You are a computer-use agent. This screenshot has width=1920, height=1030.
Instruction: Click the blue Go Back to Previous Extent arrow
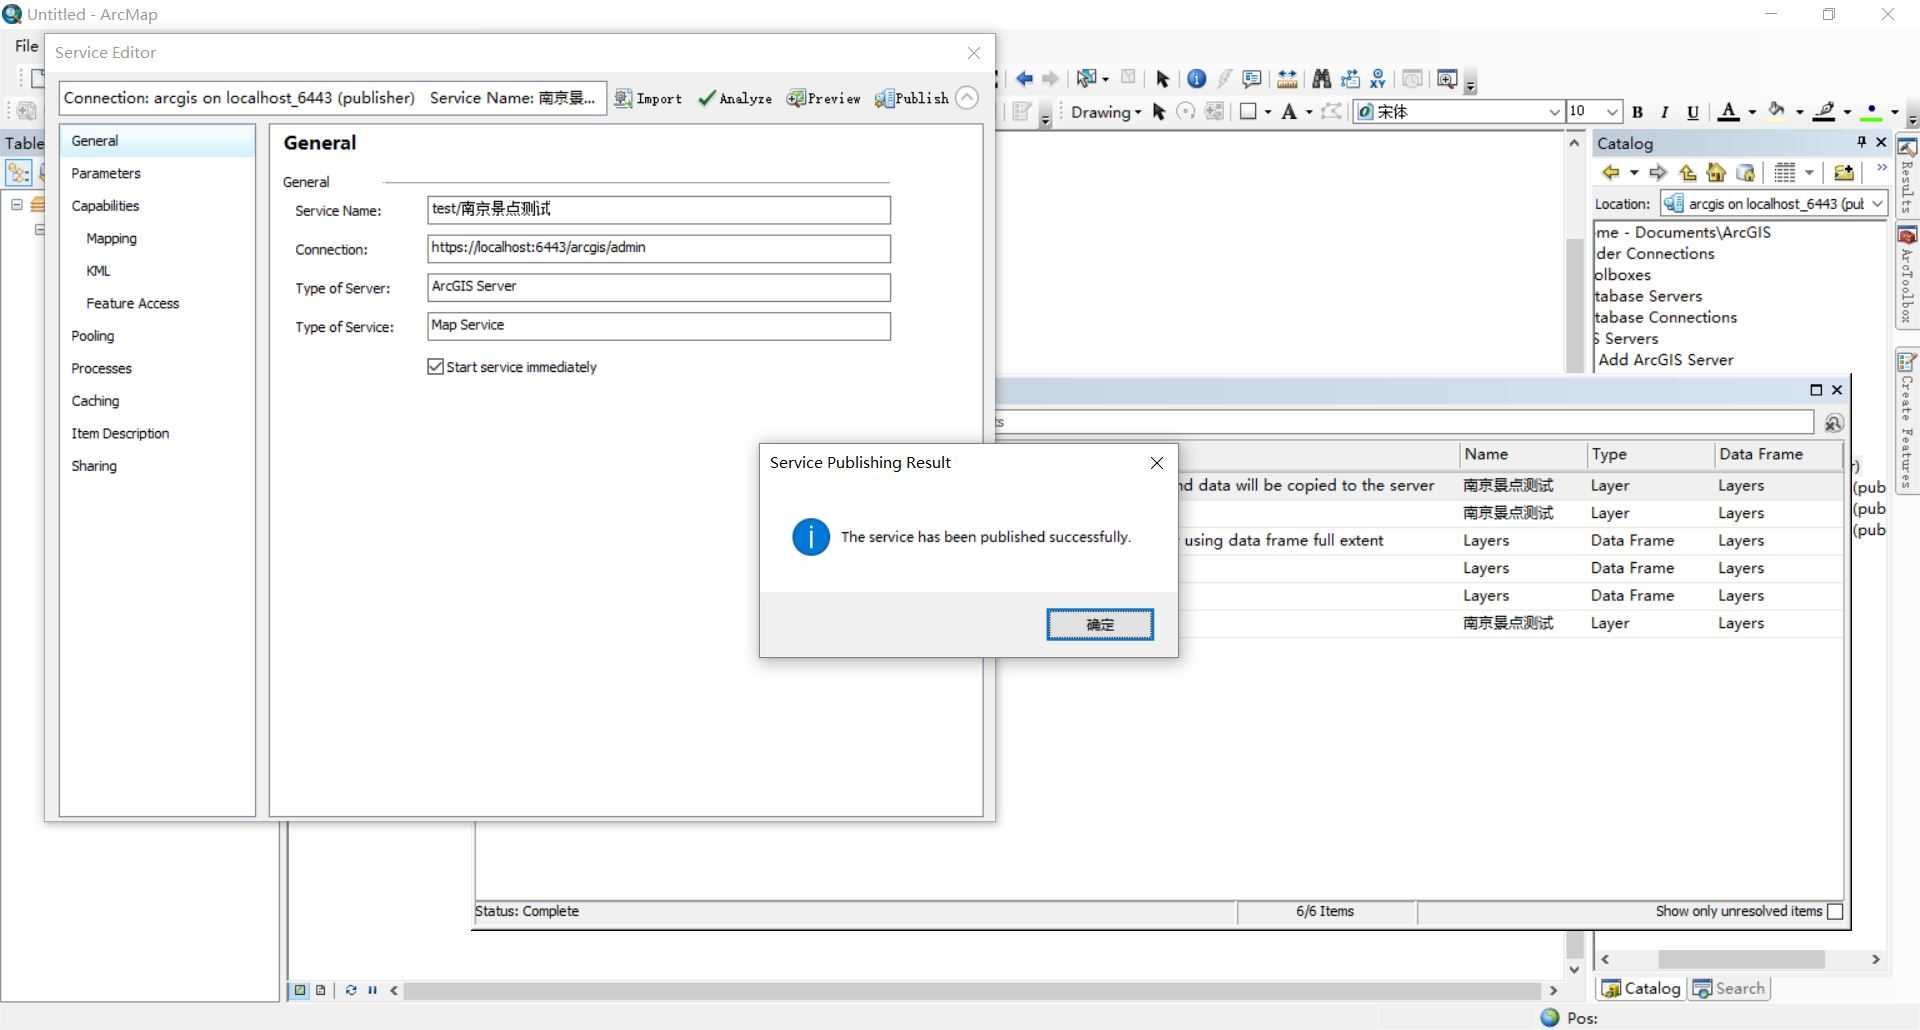coord(1024,79)
